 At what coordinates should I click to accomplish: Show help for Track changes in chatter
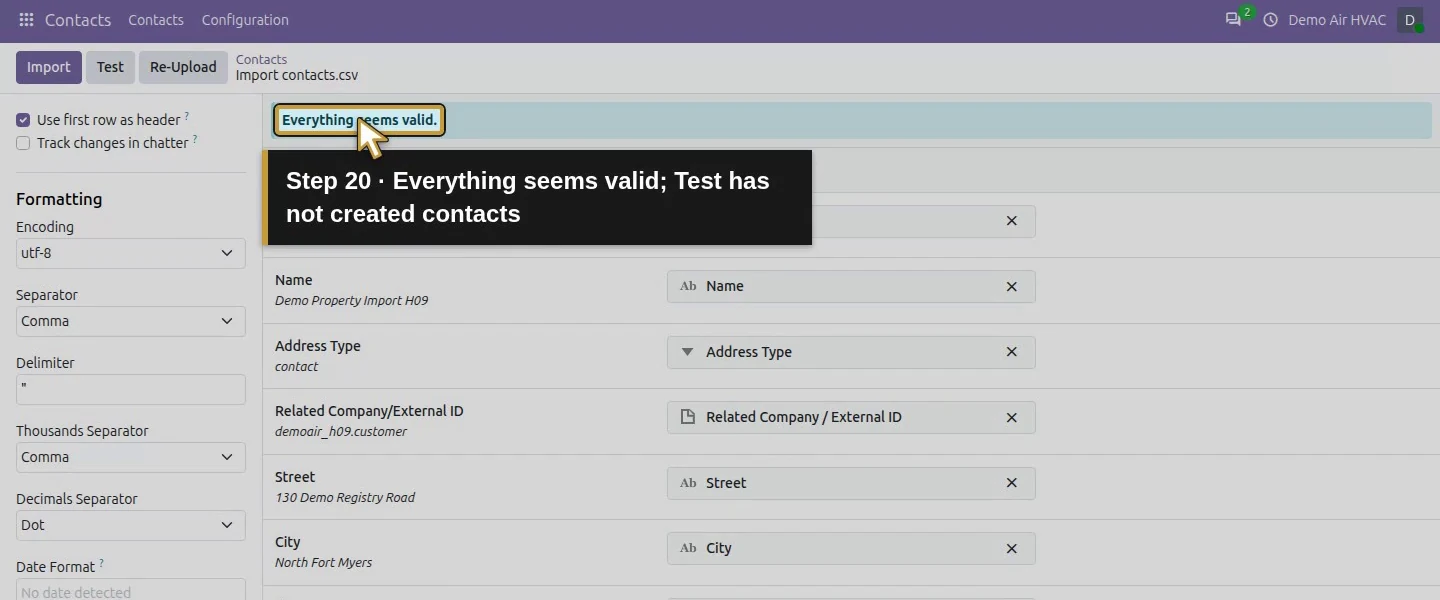coord(195,139)
